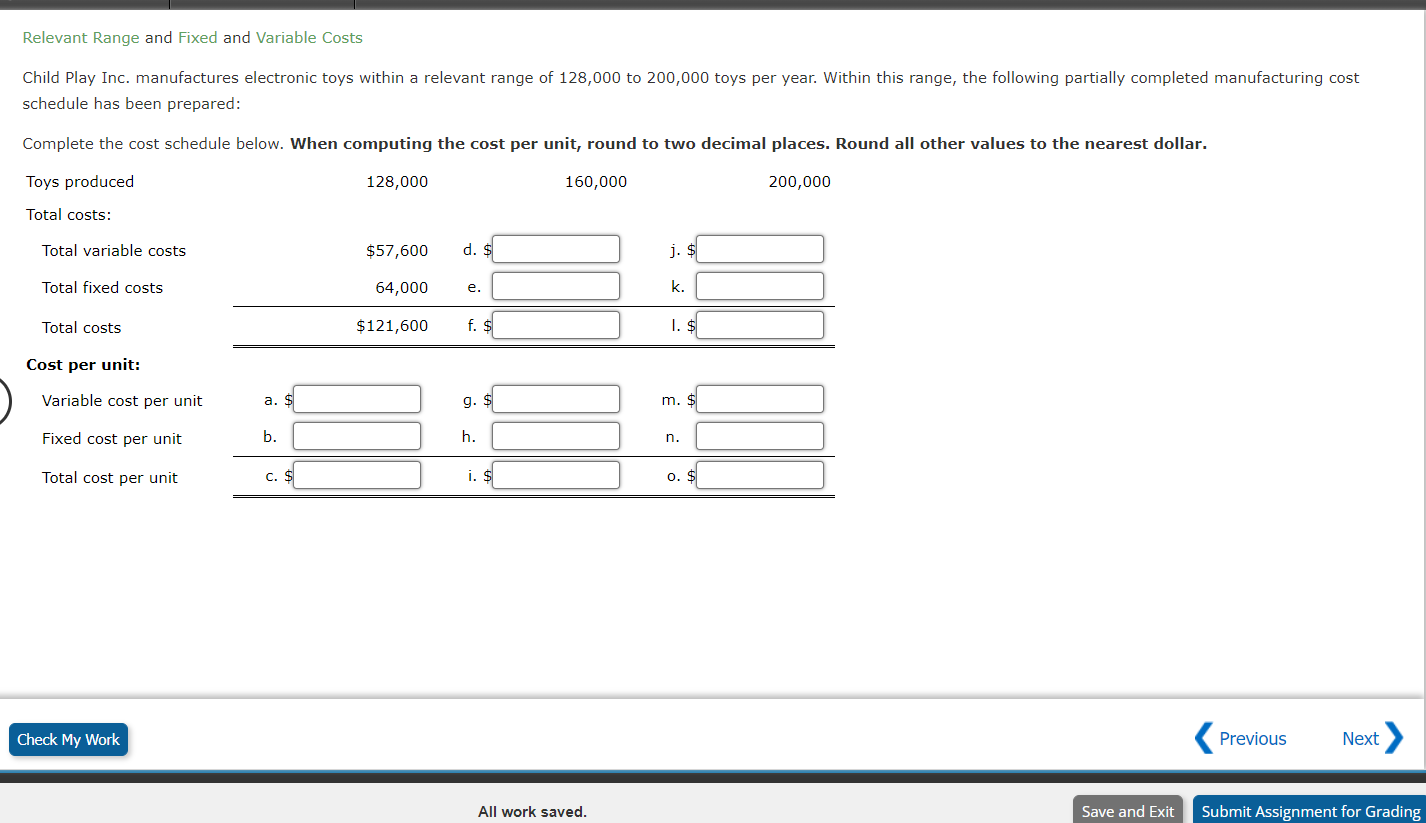The width and height of the screenshot is (1426, 823).
Task: Select input field n for fixed cost per unit
Action: [759, 435]
